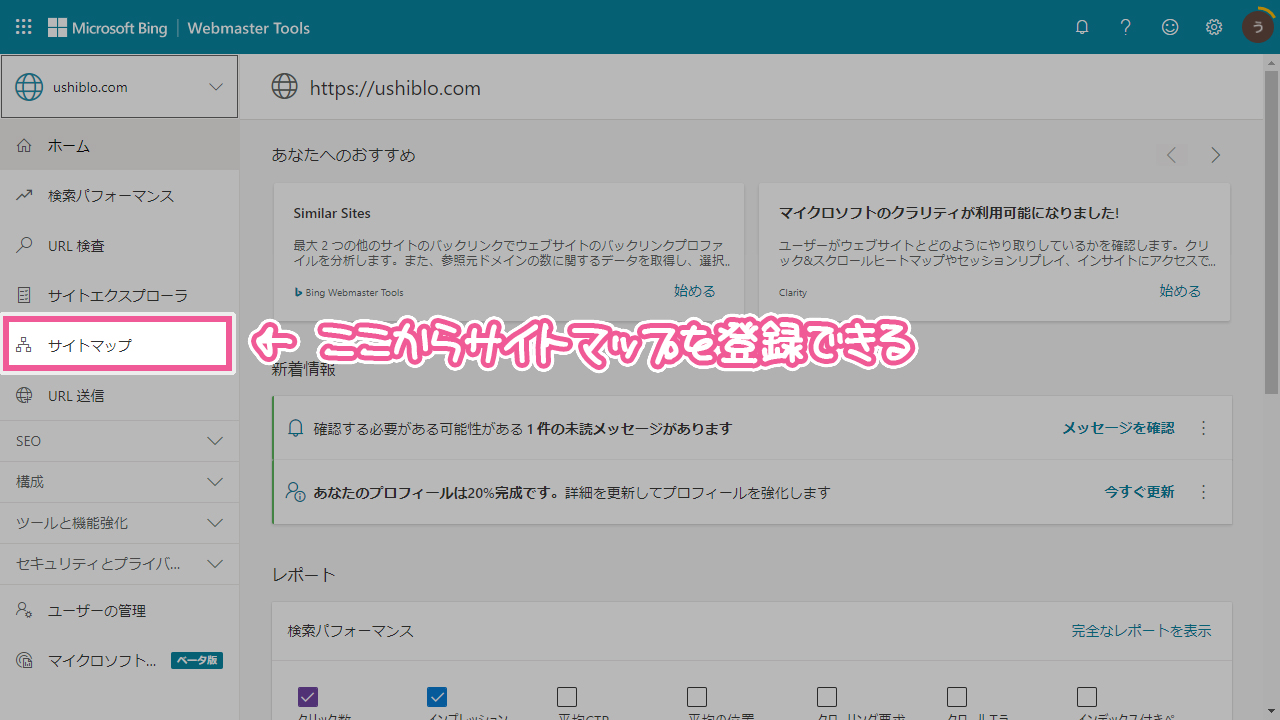The image size is (1280, 720).
Task: Click the bell icon in unread message row
Action: [x=295, y=428]
